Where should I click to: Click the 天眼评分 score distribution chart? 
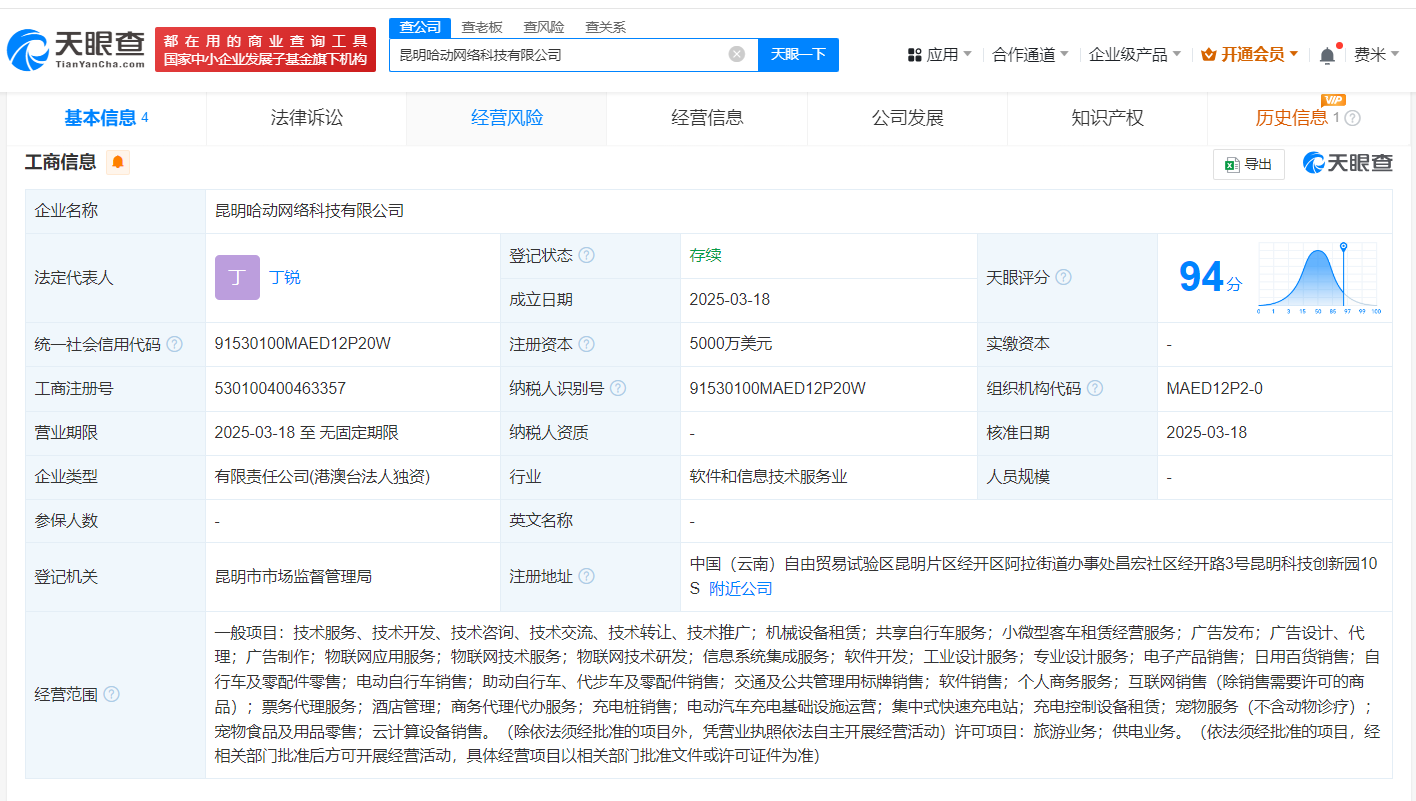point(1319,278)
